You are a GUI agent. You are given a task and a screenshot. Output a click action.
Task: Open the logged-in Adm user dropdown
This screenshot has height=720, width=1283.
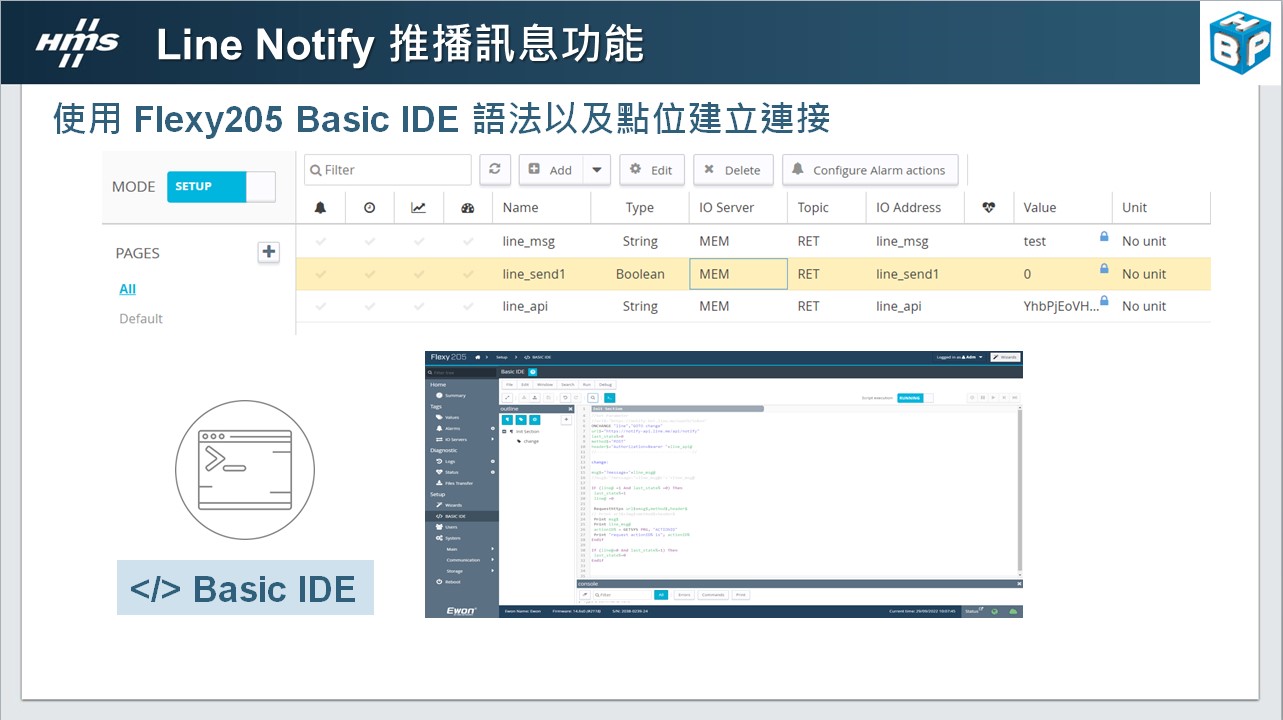tap(959, 357)
